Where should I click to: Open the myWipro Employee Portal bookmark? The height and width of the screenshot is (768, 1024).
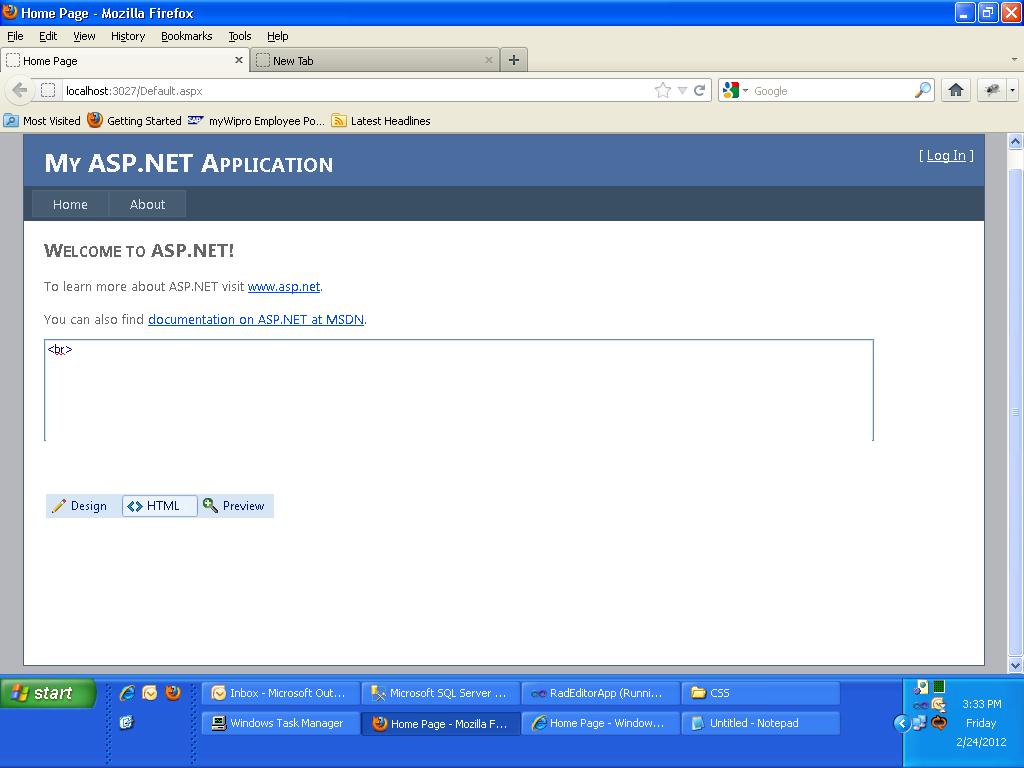(x=256, y=121)
